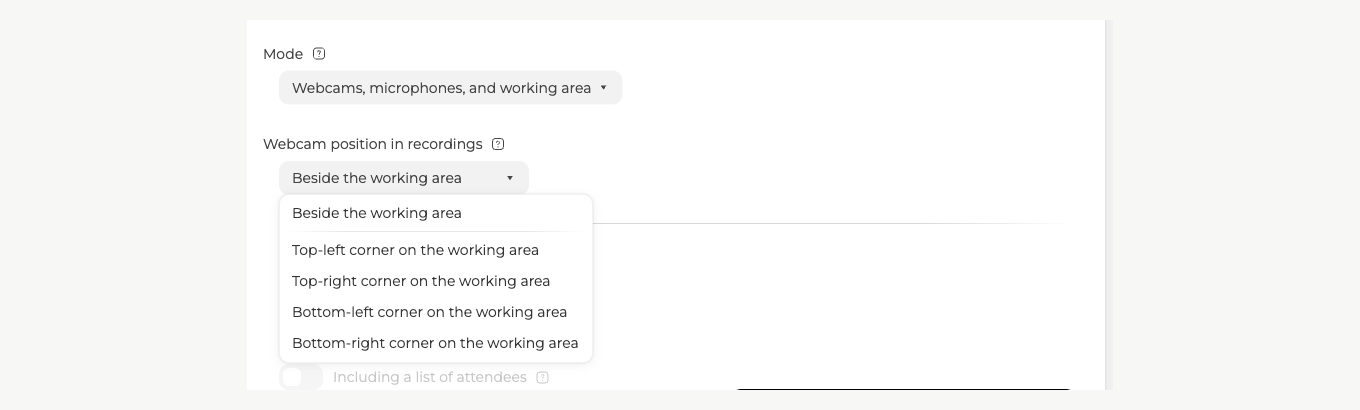This screenshot has width=1360, height=410.
Task: Click the separator line between dropdown list options
Action: click(x=436, y=231)
